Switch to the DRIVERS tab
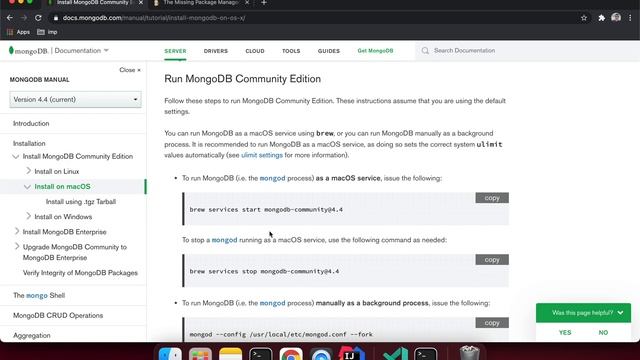The image size is (640, 360). click(216, 51)
